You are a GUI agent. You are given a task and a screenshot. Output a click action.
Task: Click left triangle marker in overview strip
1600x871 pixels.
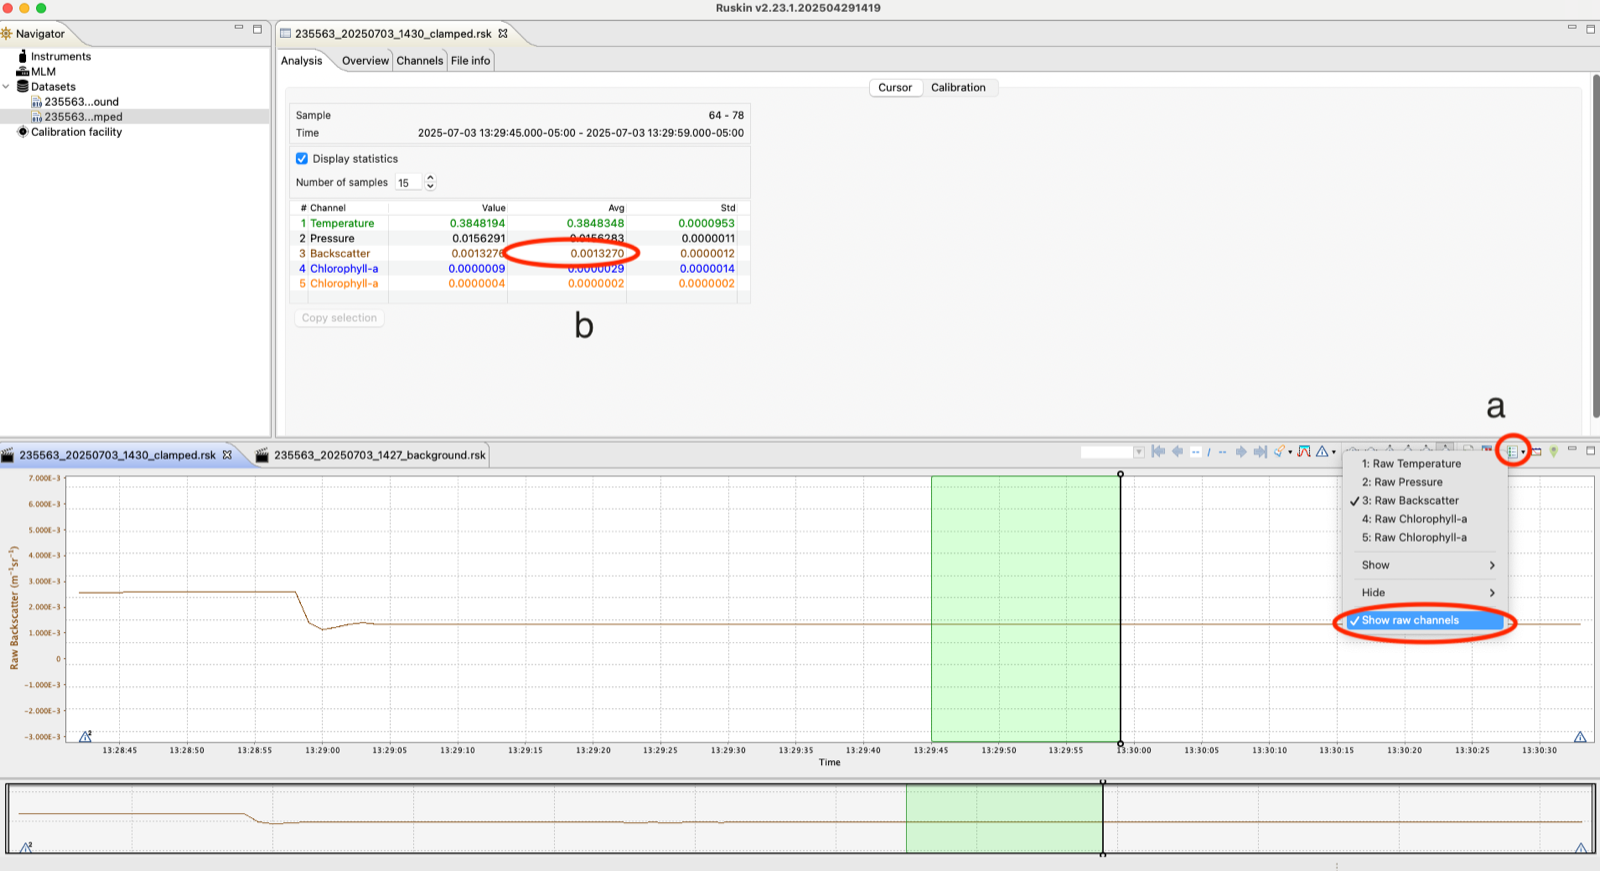point(26,847)
